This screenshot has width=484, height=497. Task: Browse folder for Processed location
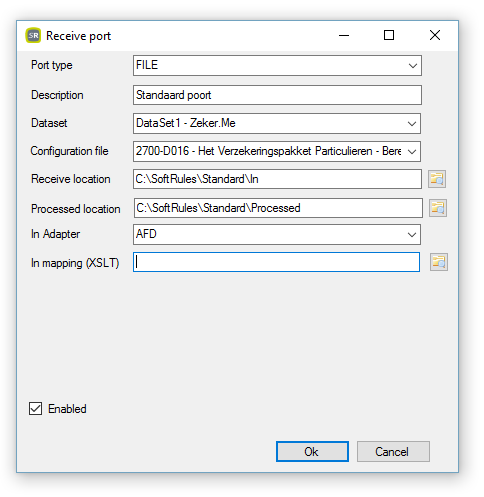coord(438,208)
